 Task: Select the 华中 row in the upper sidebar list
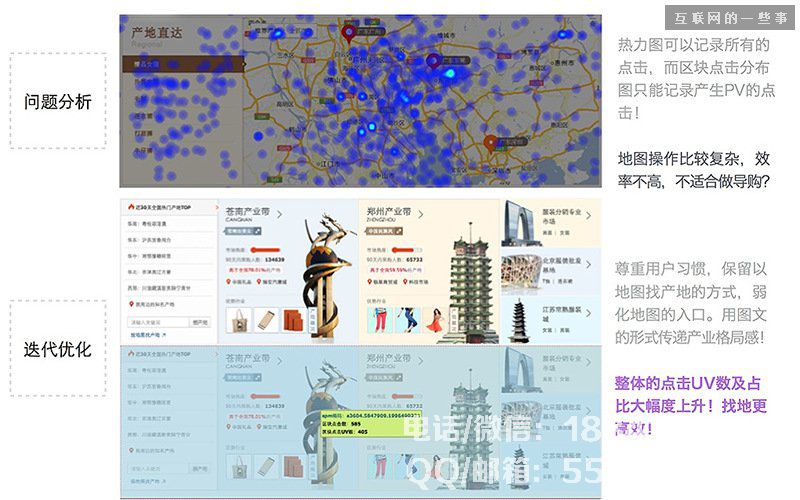(x=169, y=256)
